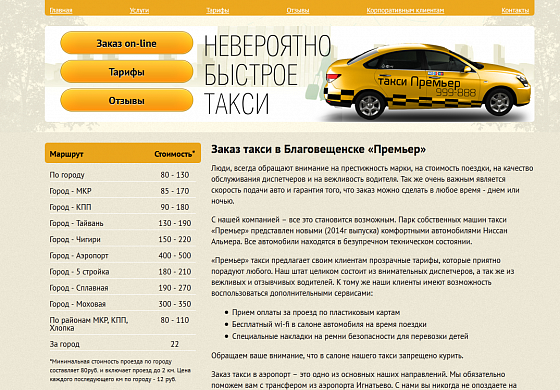This screenshot has height=390, width=560.
Task: Select the По городу tariff row
Action: [122, 175]
